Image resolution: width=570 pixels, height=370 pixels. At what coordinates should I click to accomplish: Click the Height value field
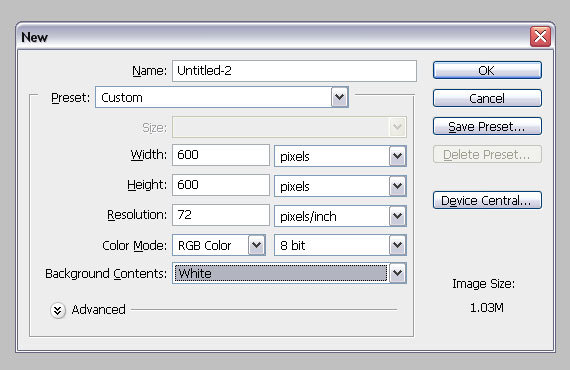click(221, 185)
